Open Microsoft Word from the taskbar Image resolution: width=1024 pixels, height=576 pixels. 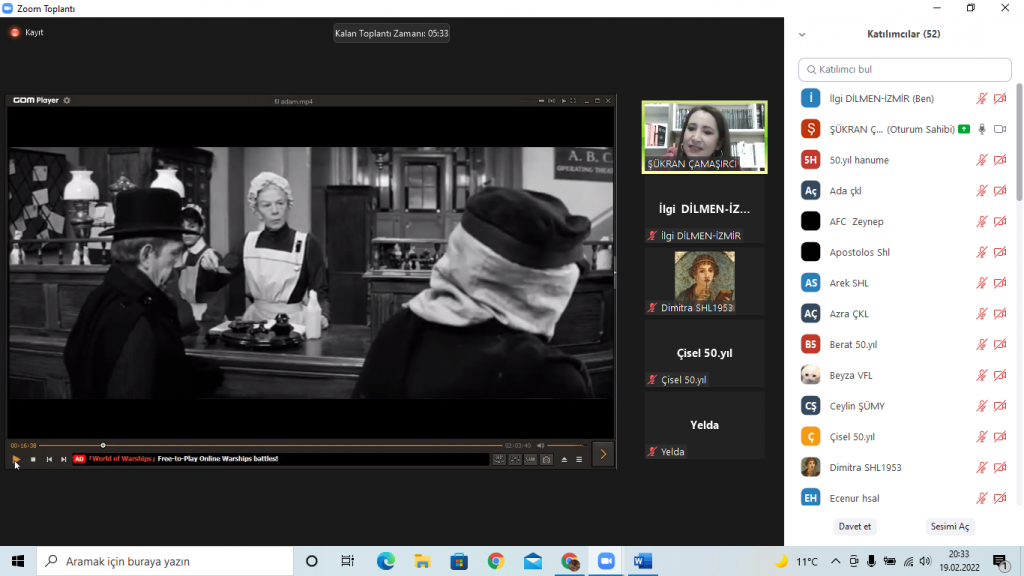(x=641, y=562)
